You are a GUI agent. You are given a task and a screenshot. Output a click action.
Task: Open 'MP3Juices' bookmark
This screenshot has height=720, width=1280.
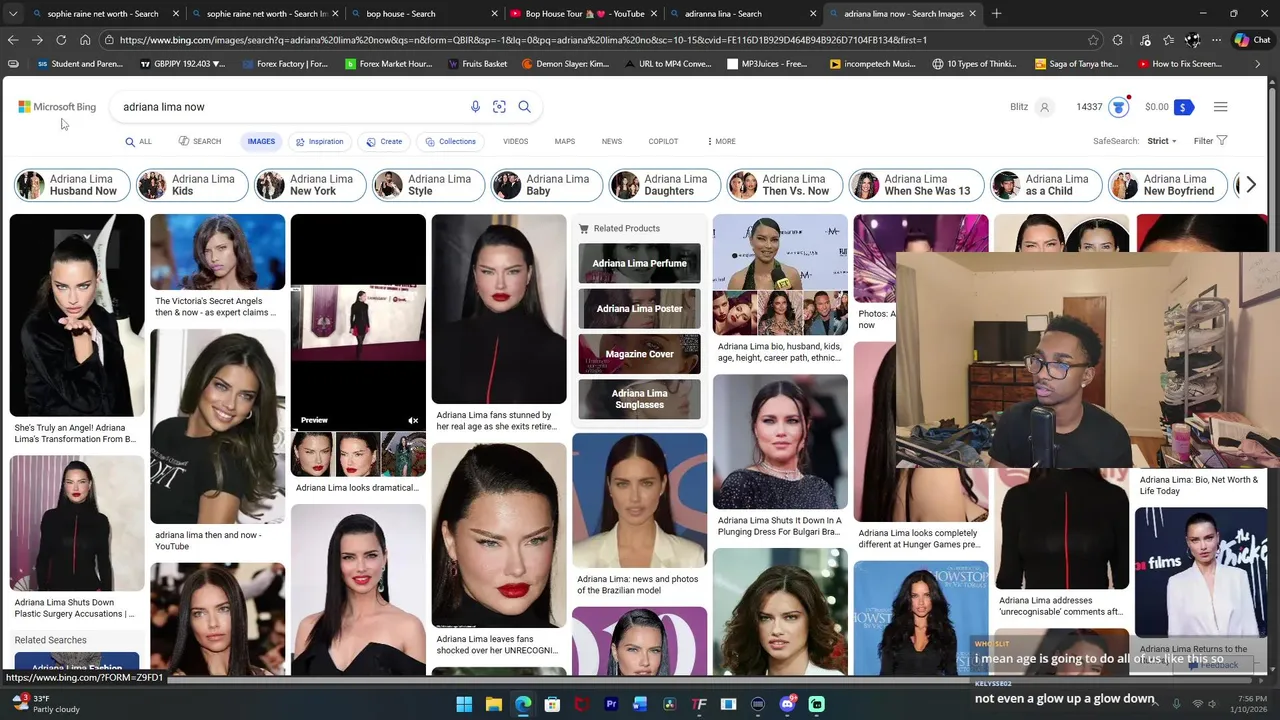(767, 64)
